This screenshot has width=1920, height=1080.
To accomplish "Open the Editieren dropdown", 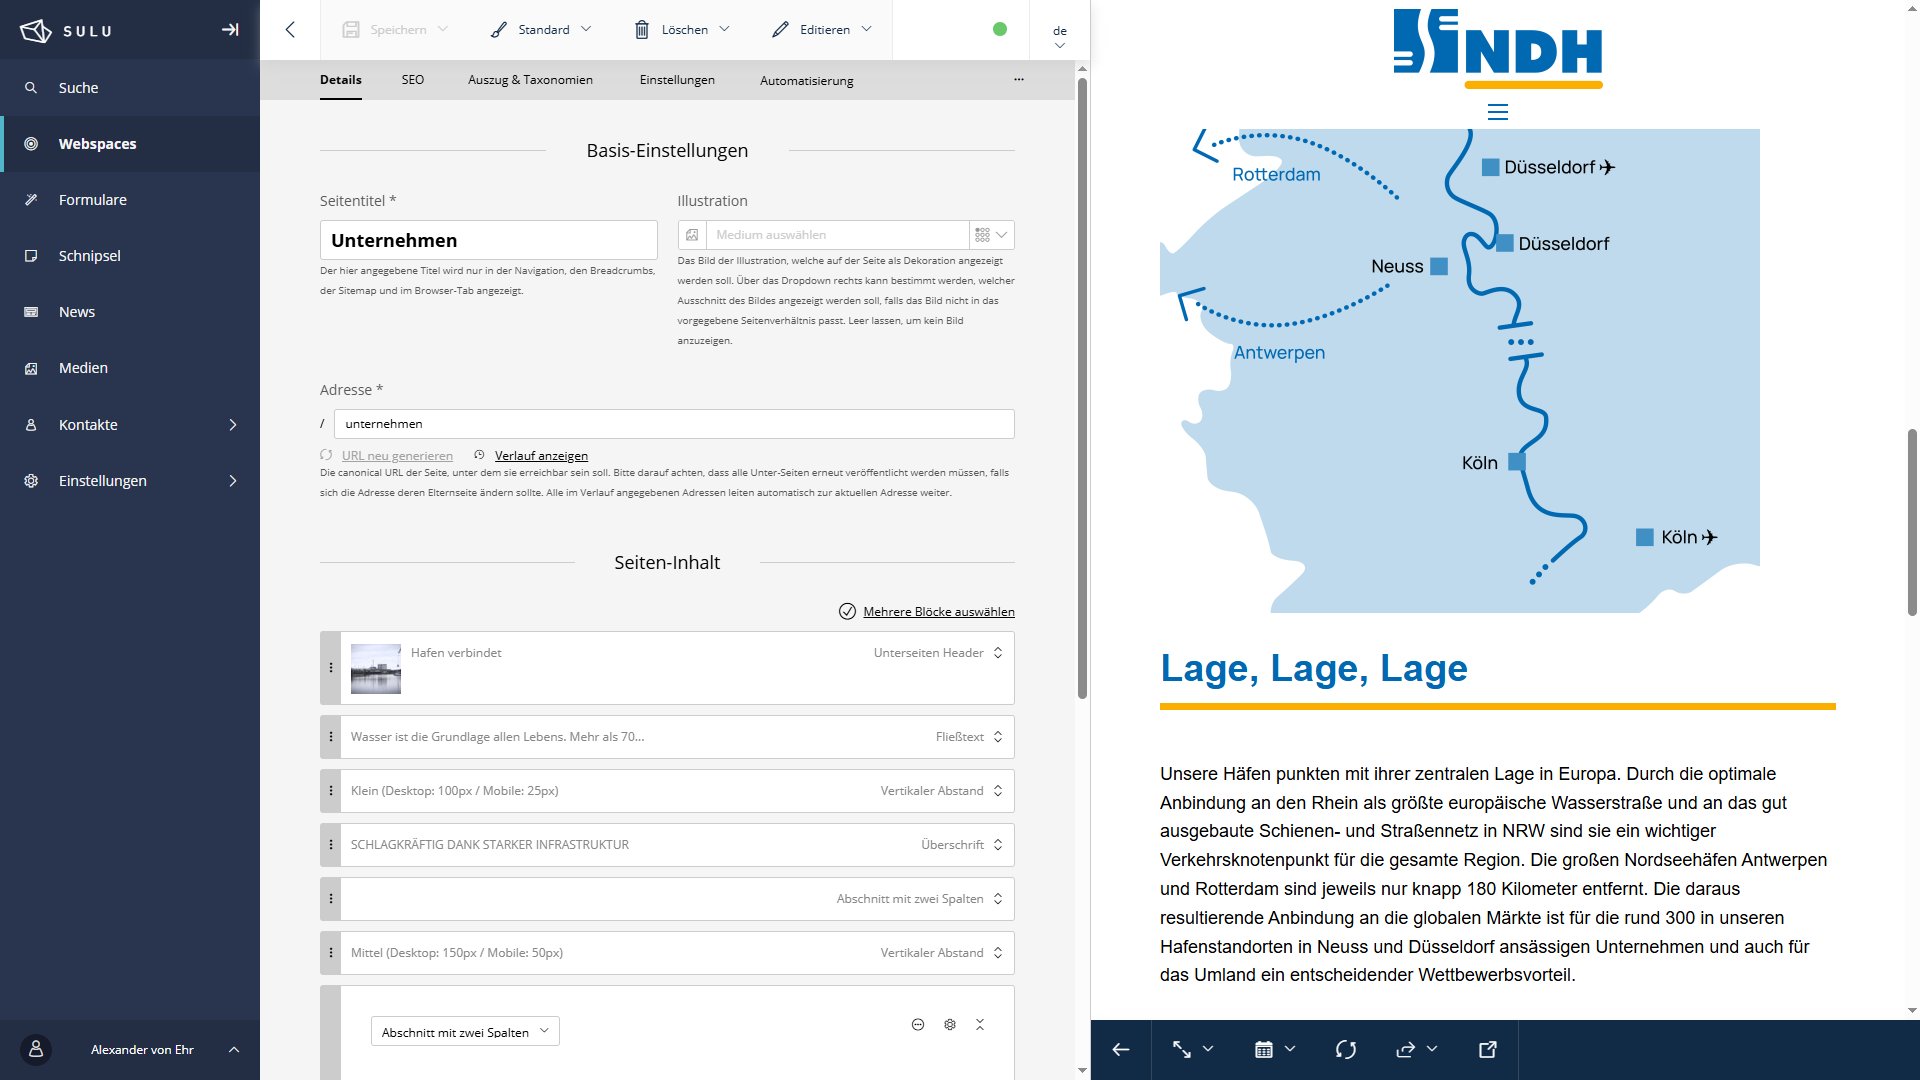I will (822, 30).
